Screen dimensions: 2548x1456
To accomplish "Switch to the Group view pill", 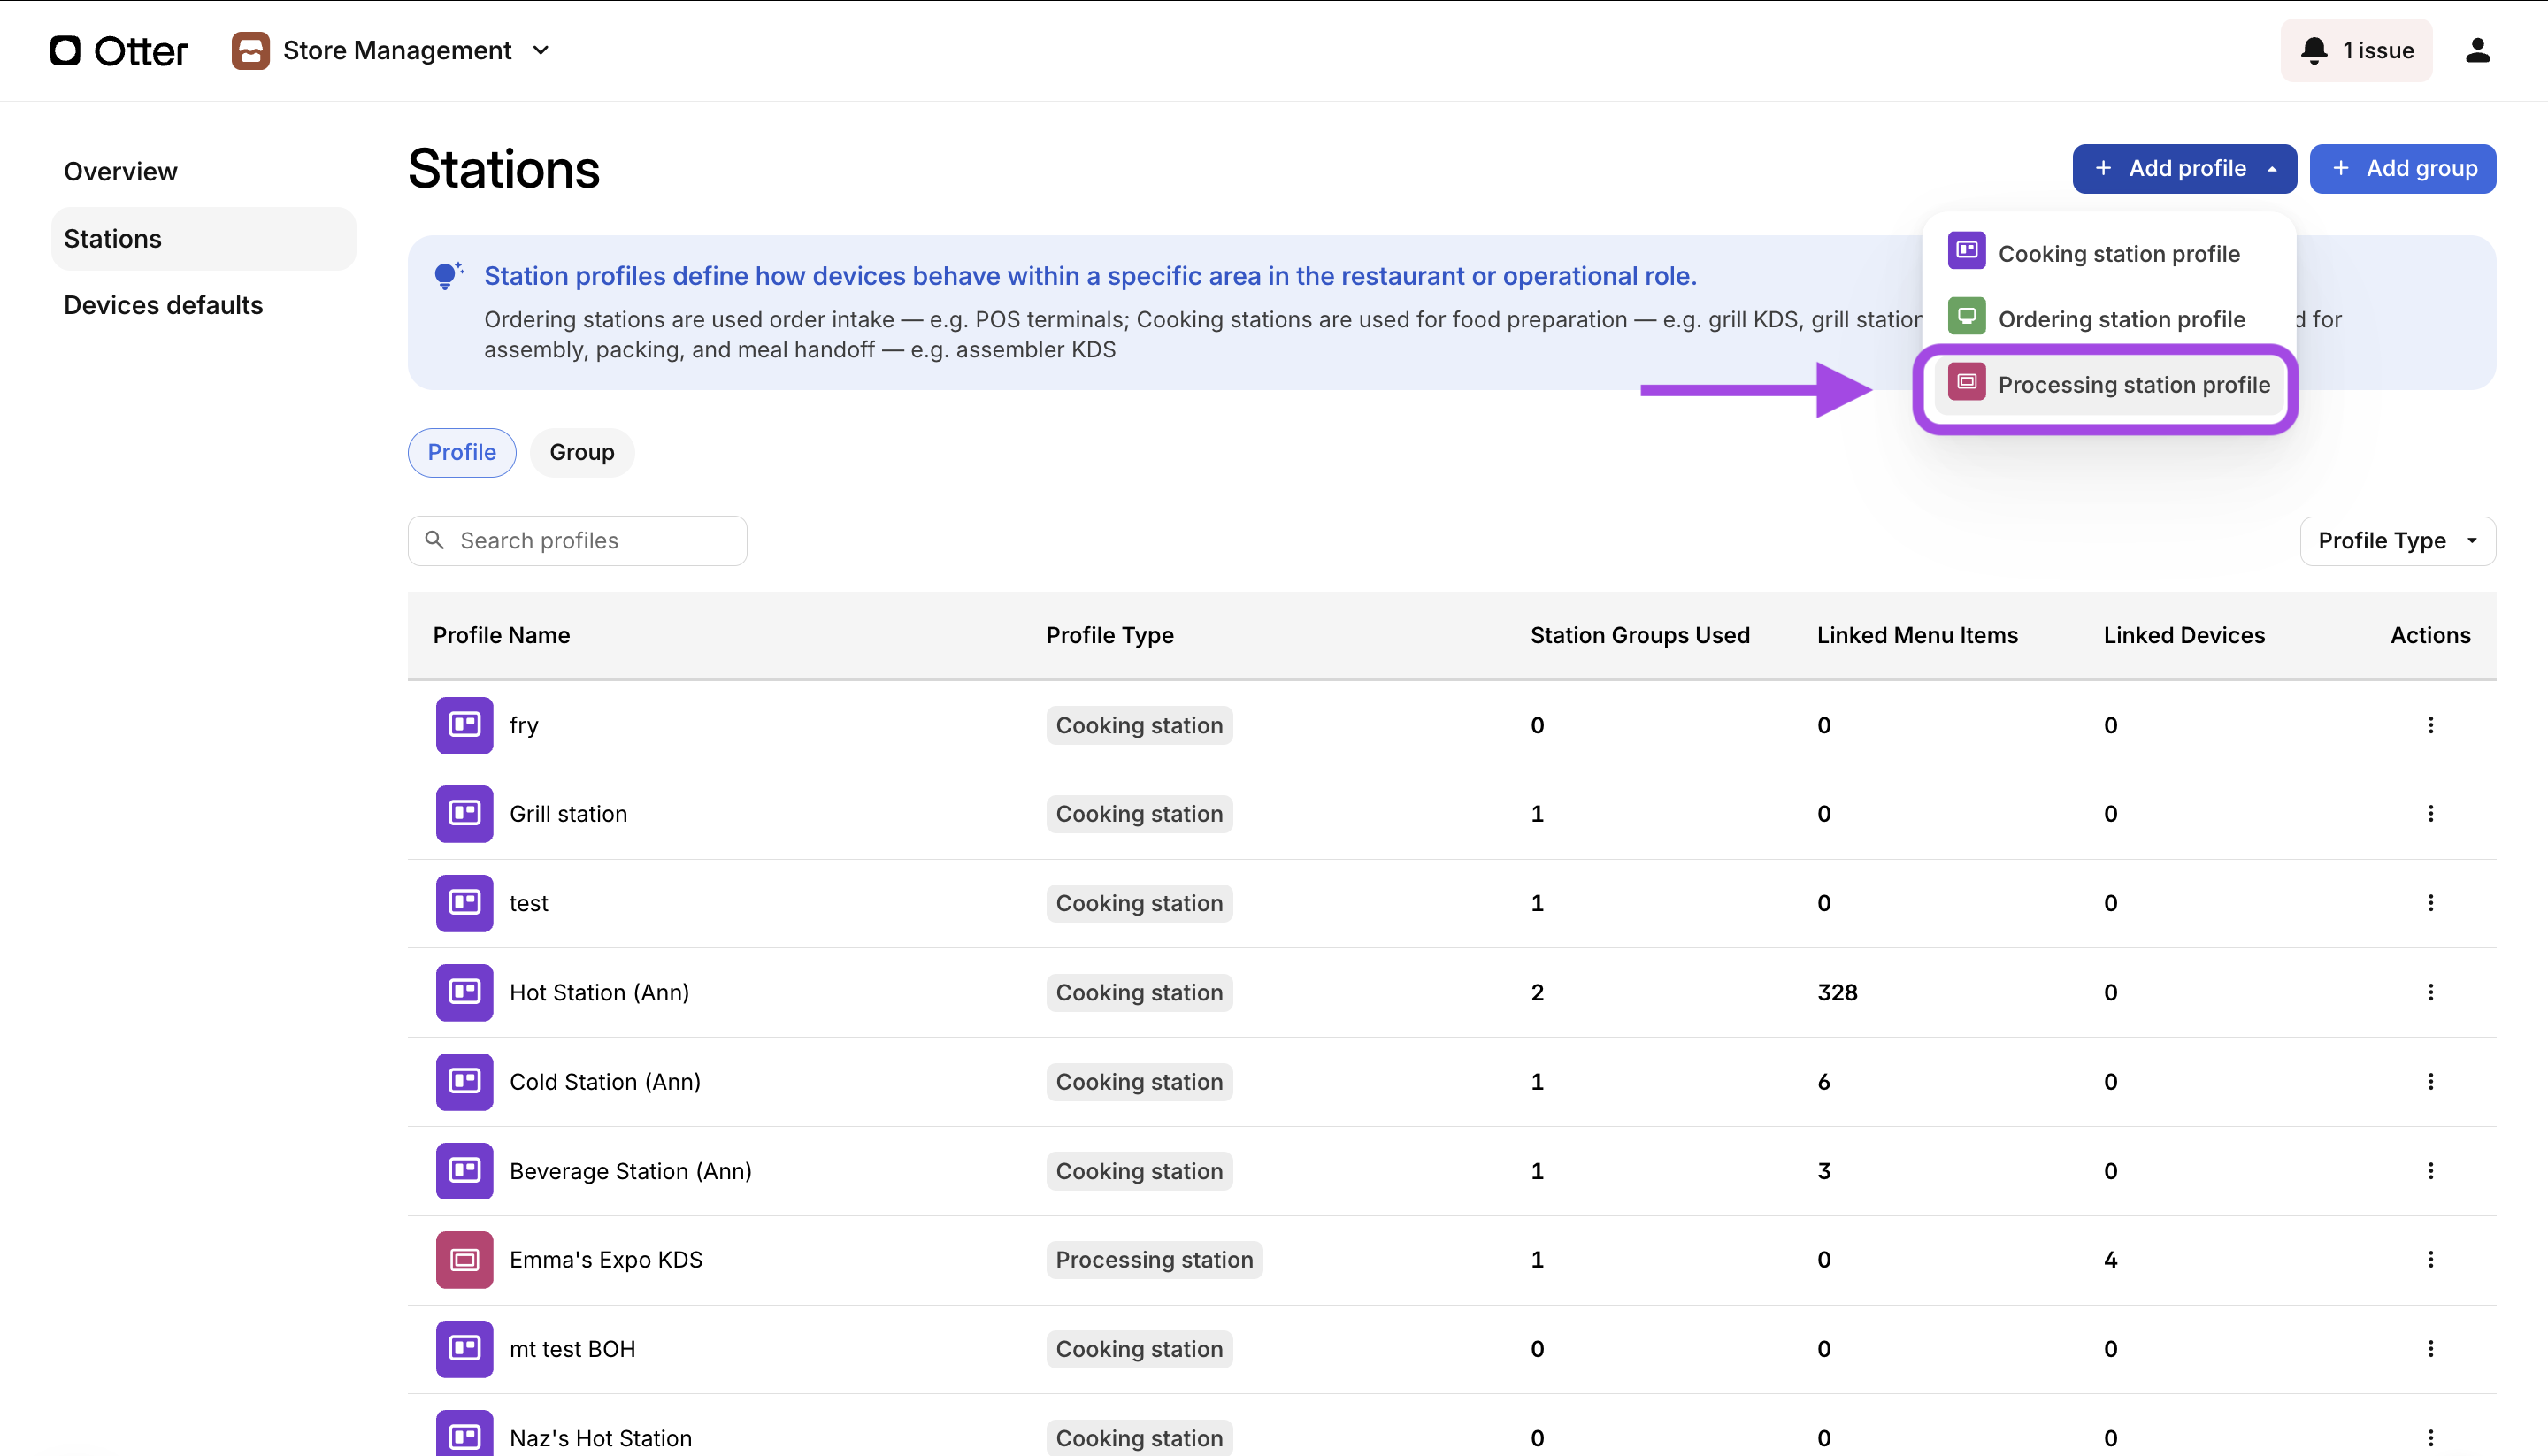I will click(x=581, y=452).
